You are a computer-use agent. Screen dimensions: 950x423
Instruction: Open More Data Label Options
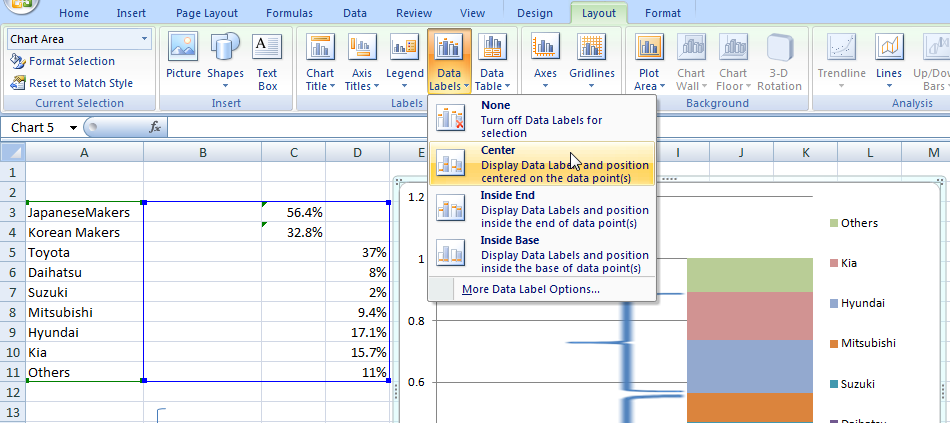point(531,289)
